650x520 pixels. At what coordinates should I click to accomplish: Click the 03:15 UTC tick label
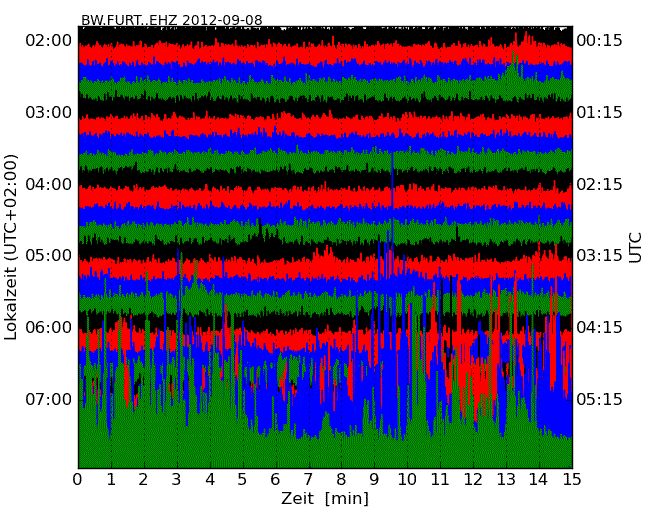coord(599,255)
